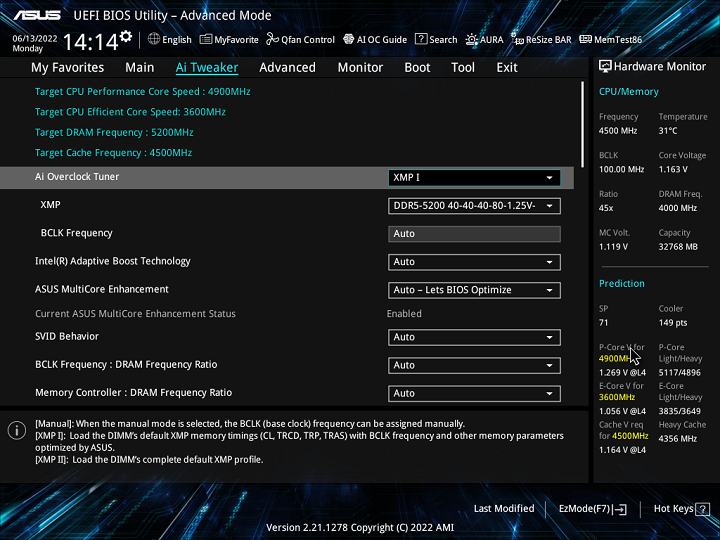Image resolution: width=720 pixels, height=540 pixels.
Task: Click the BCLK Frequency input field
Action: 474,234
